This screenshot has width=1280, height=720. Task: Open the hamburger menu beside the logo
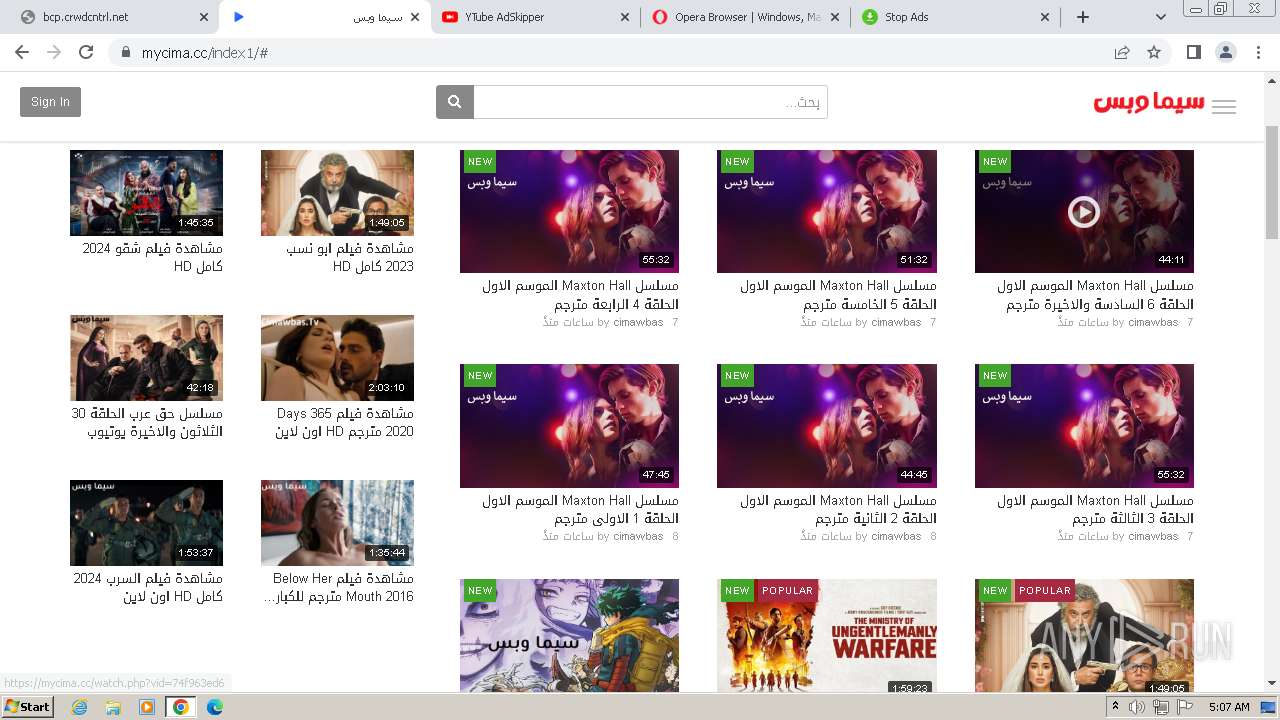tap(1224, 107)
